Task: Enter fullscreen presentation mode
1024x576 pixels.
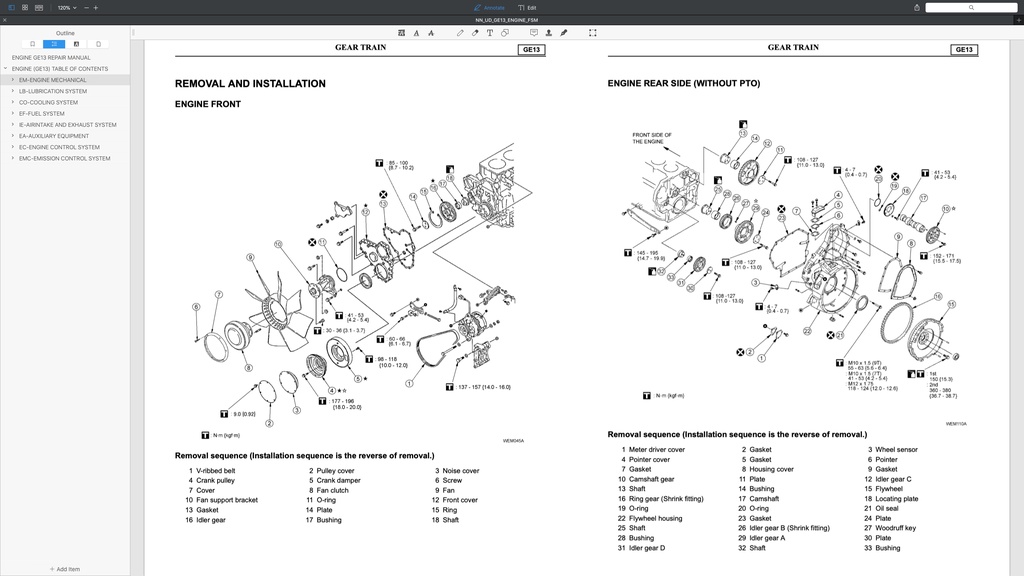Action: 593,32
